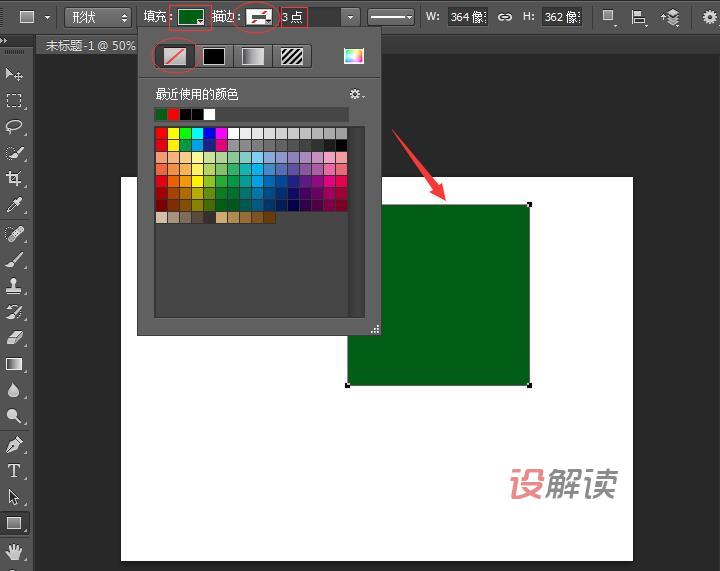
Task: Switch fill type to gradient
Action: pos(253,56)
